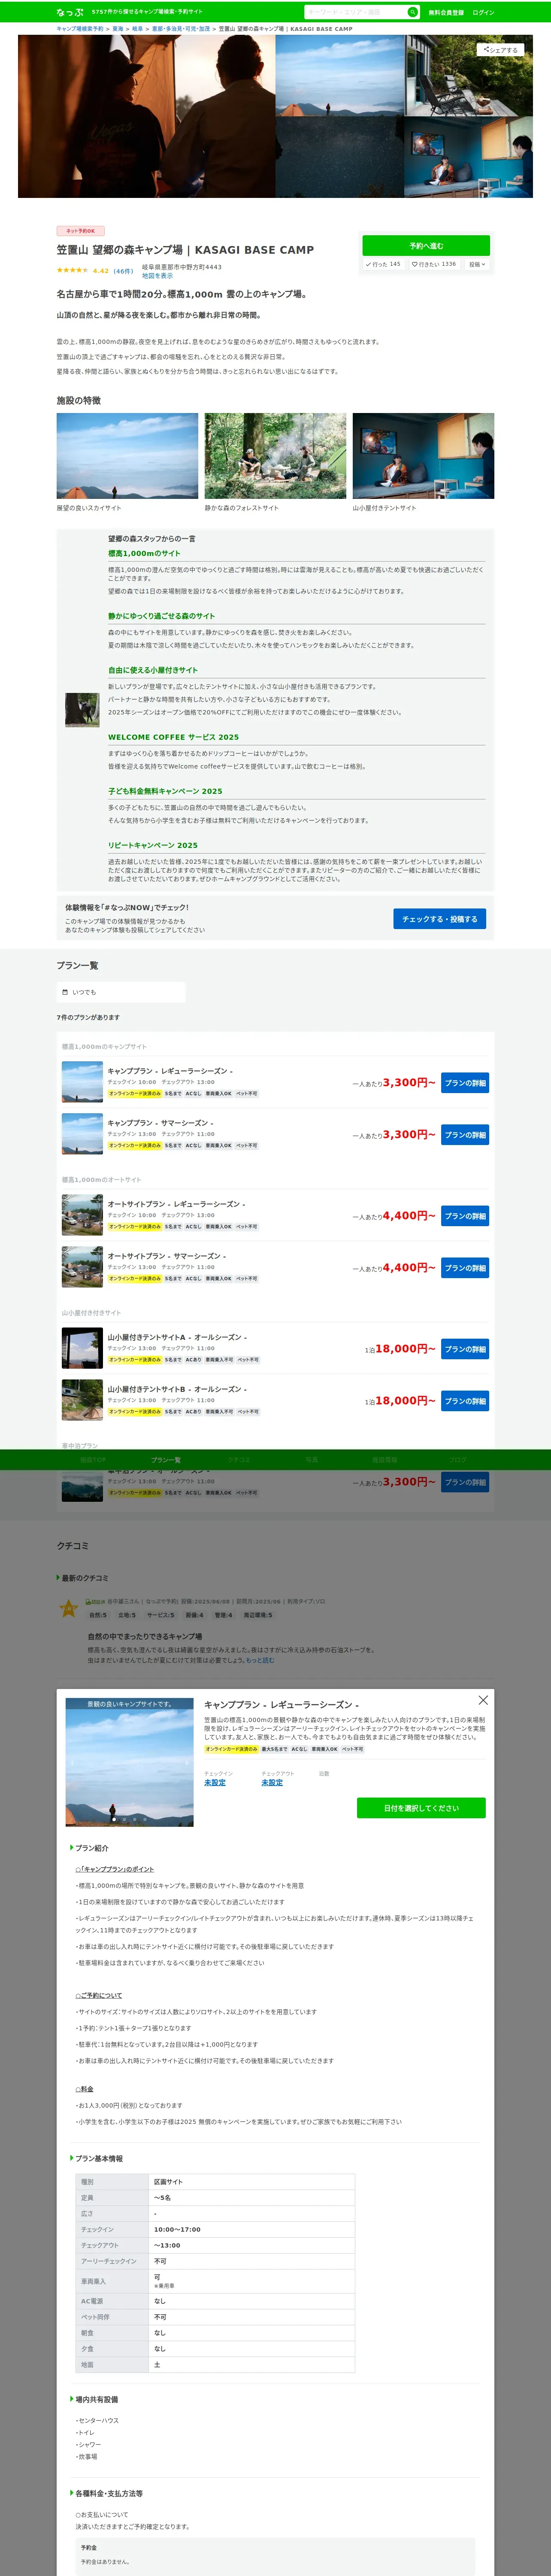Click the チェックする・投稿する button

pyautogui.click(x=440, y=919)
